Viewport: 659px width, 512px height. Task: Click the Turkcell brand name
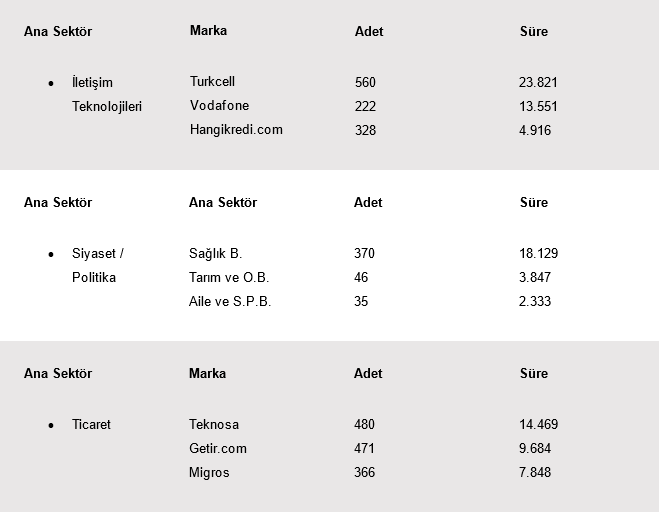tap(212, 82)
